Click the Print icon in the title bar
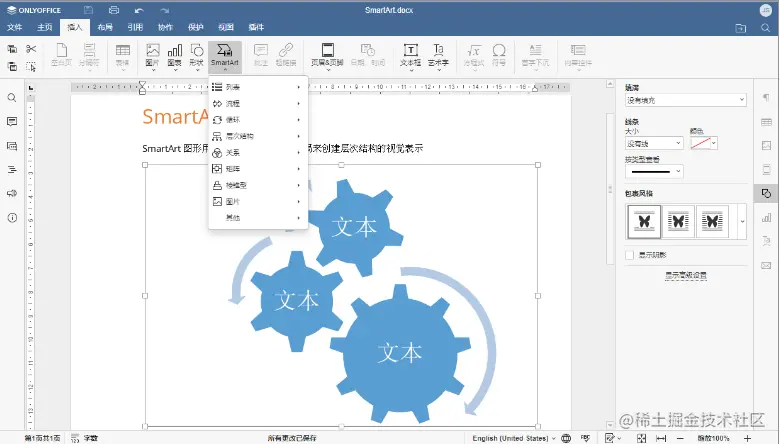 click(x=114, y=10)
